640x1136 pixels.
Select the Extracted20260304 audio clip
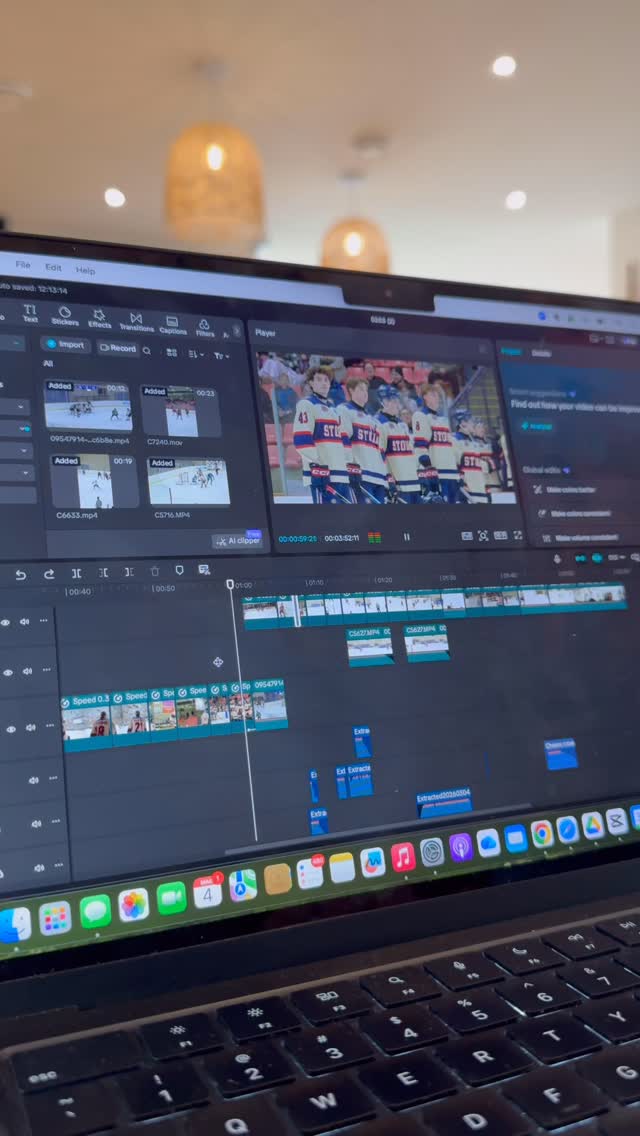(444, 802)
